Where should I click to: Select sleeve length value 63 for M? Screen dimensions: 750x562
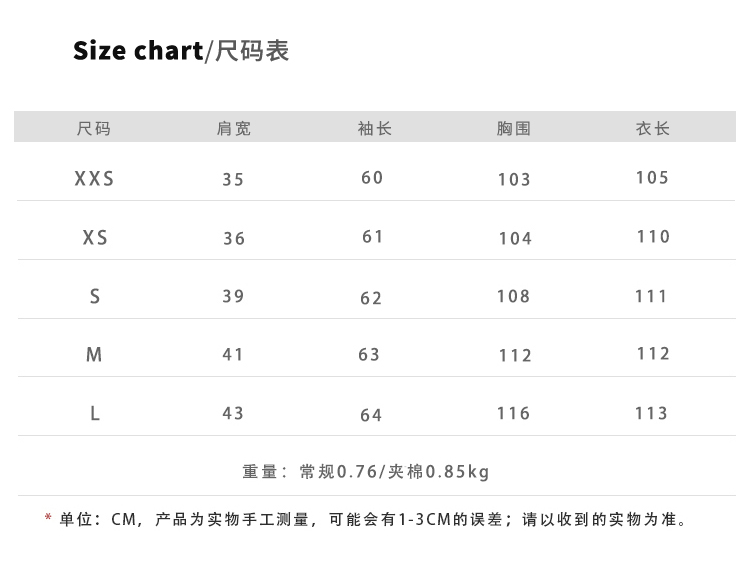point(370,354)
